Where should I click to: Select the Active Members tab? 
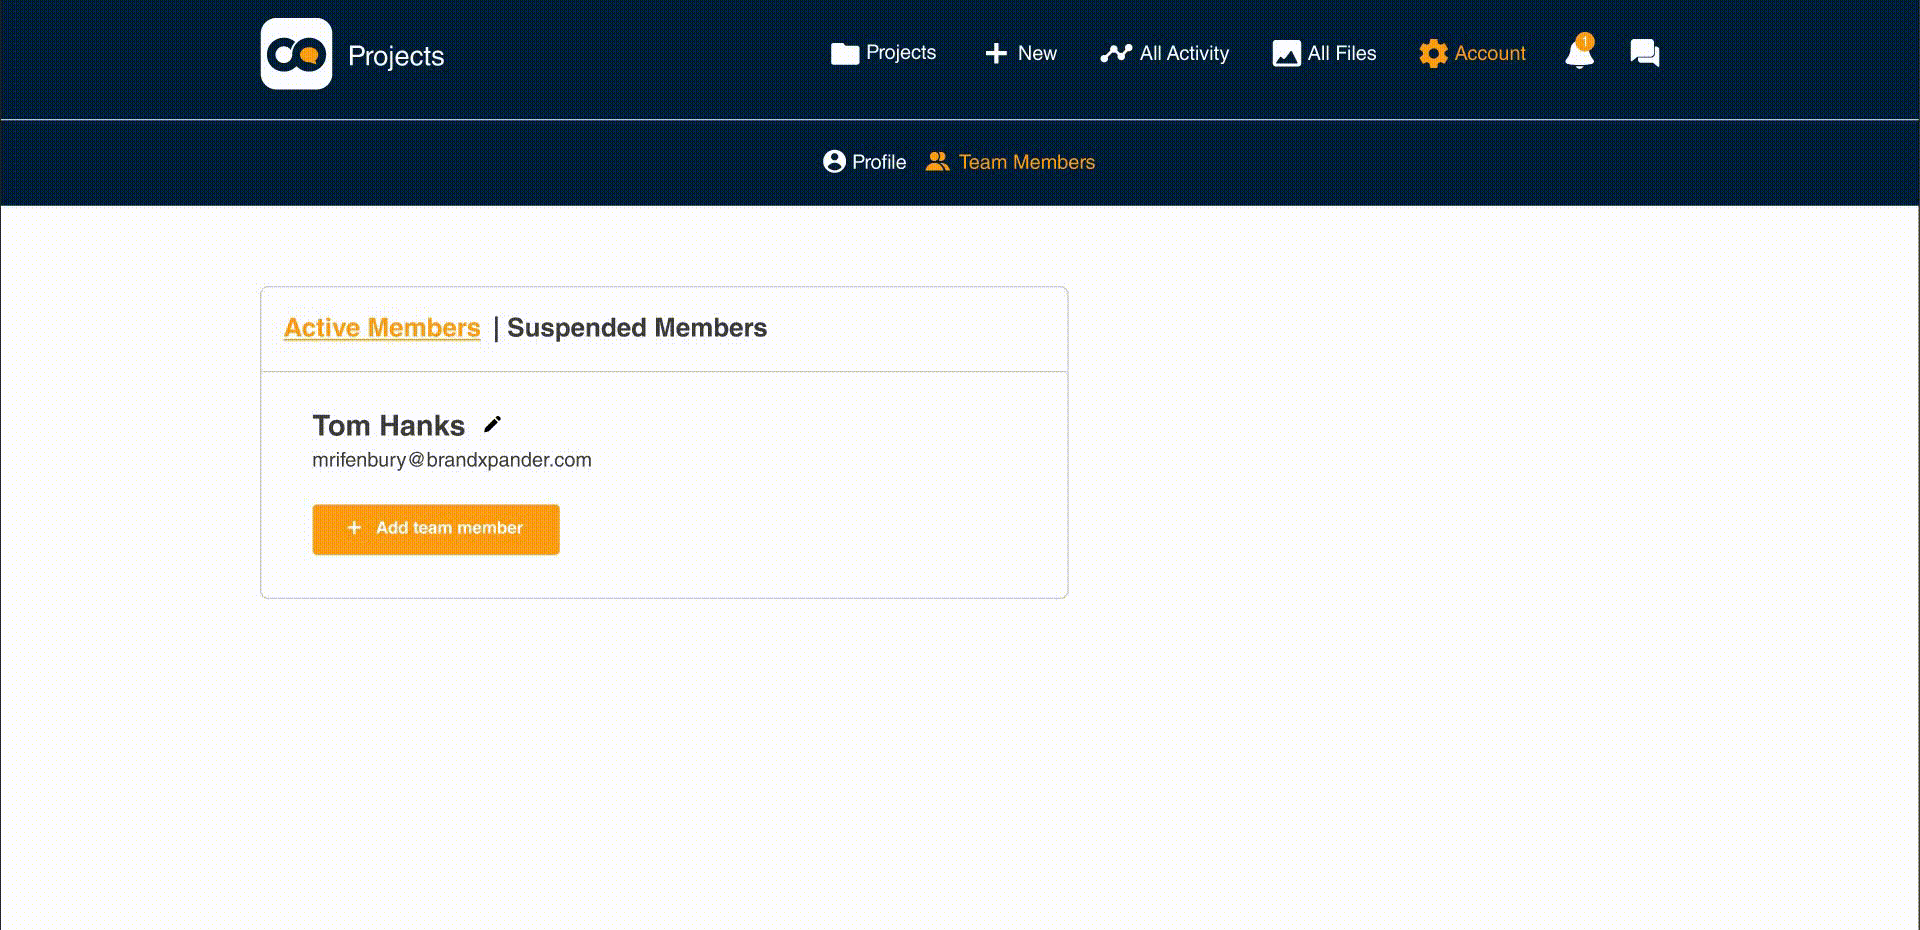tap(382, 328)
